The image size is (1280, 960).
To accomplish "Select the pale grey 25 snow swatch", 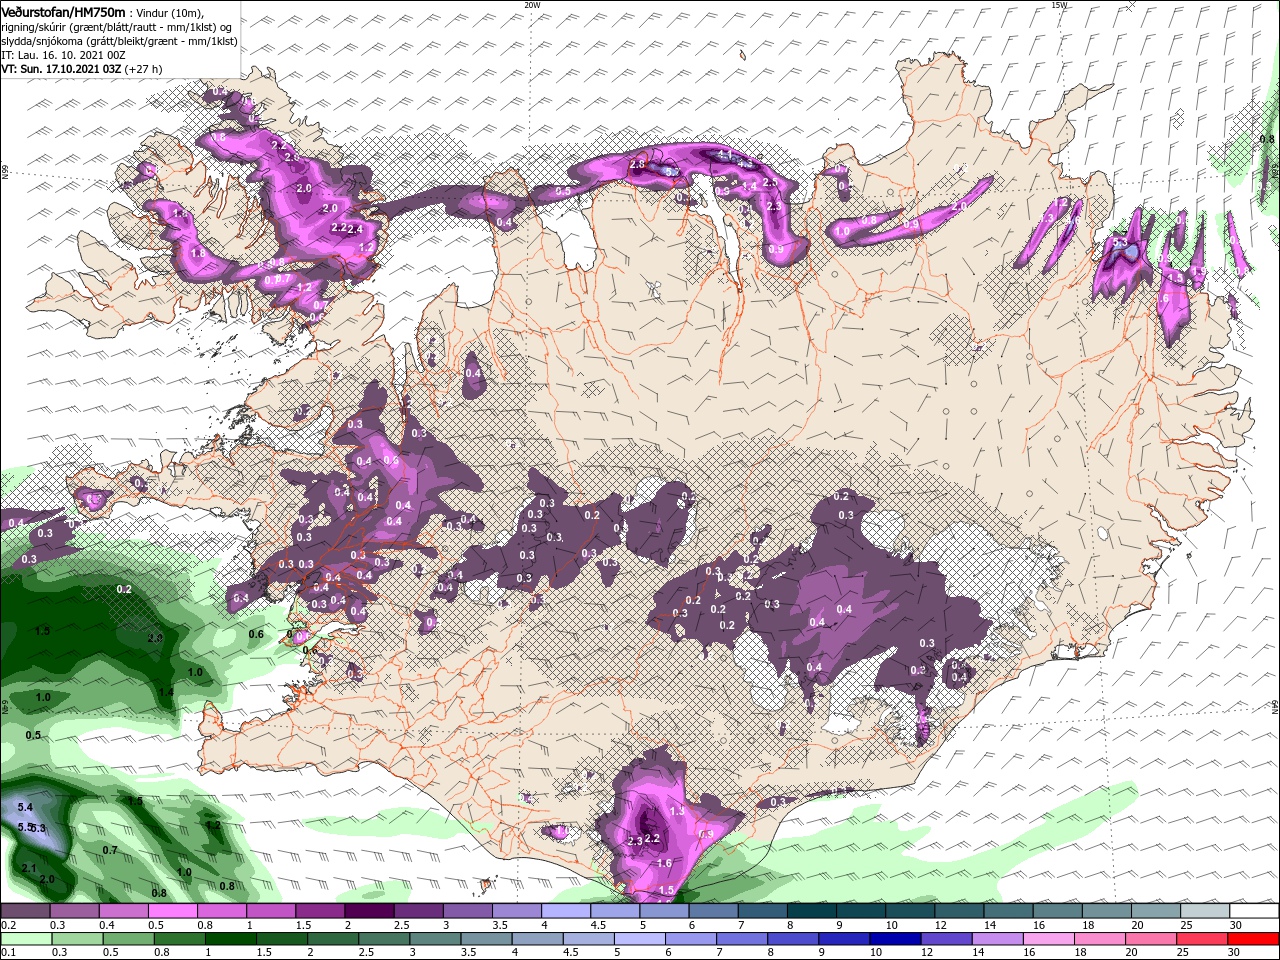I will pos(1206,911).
